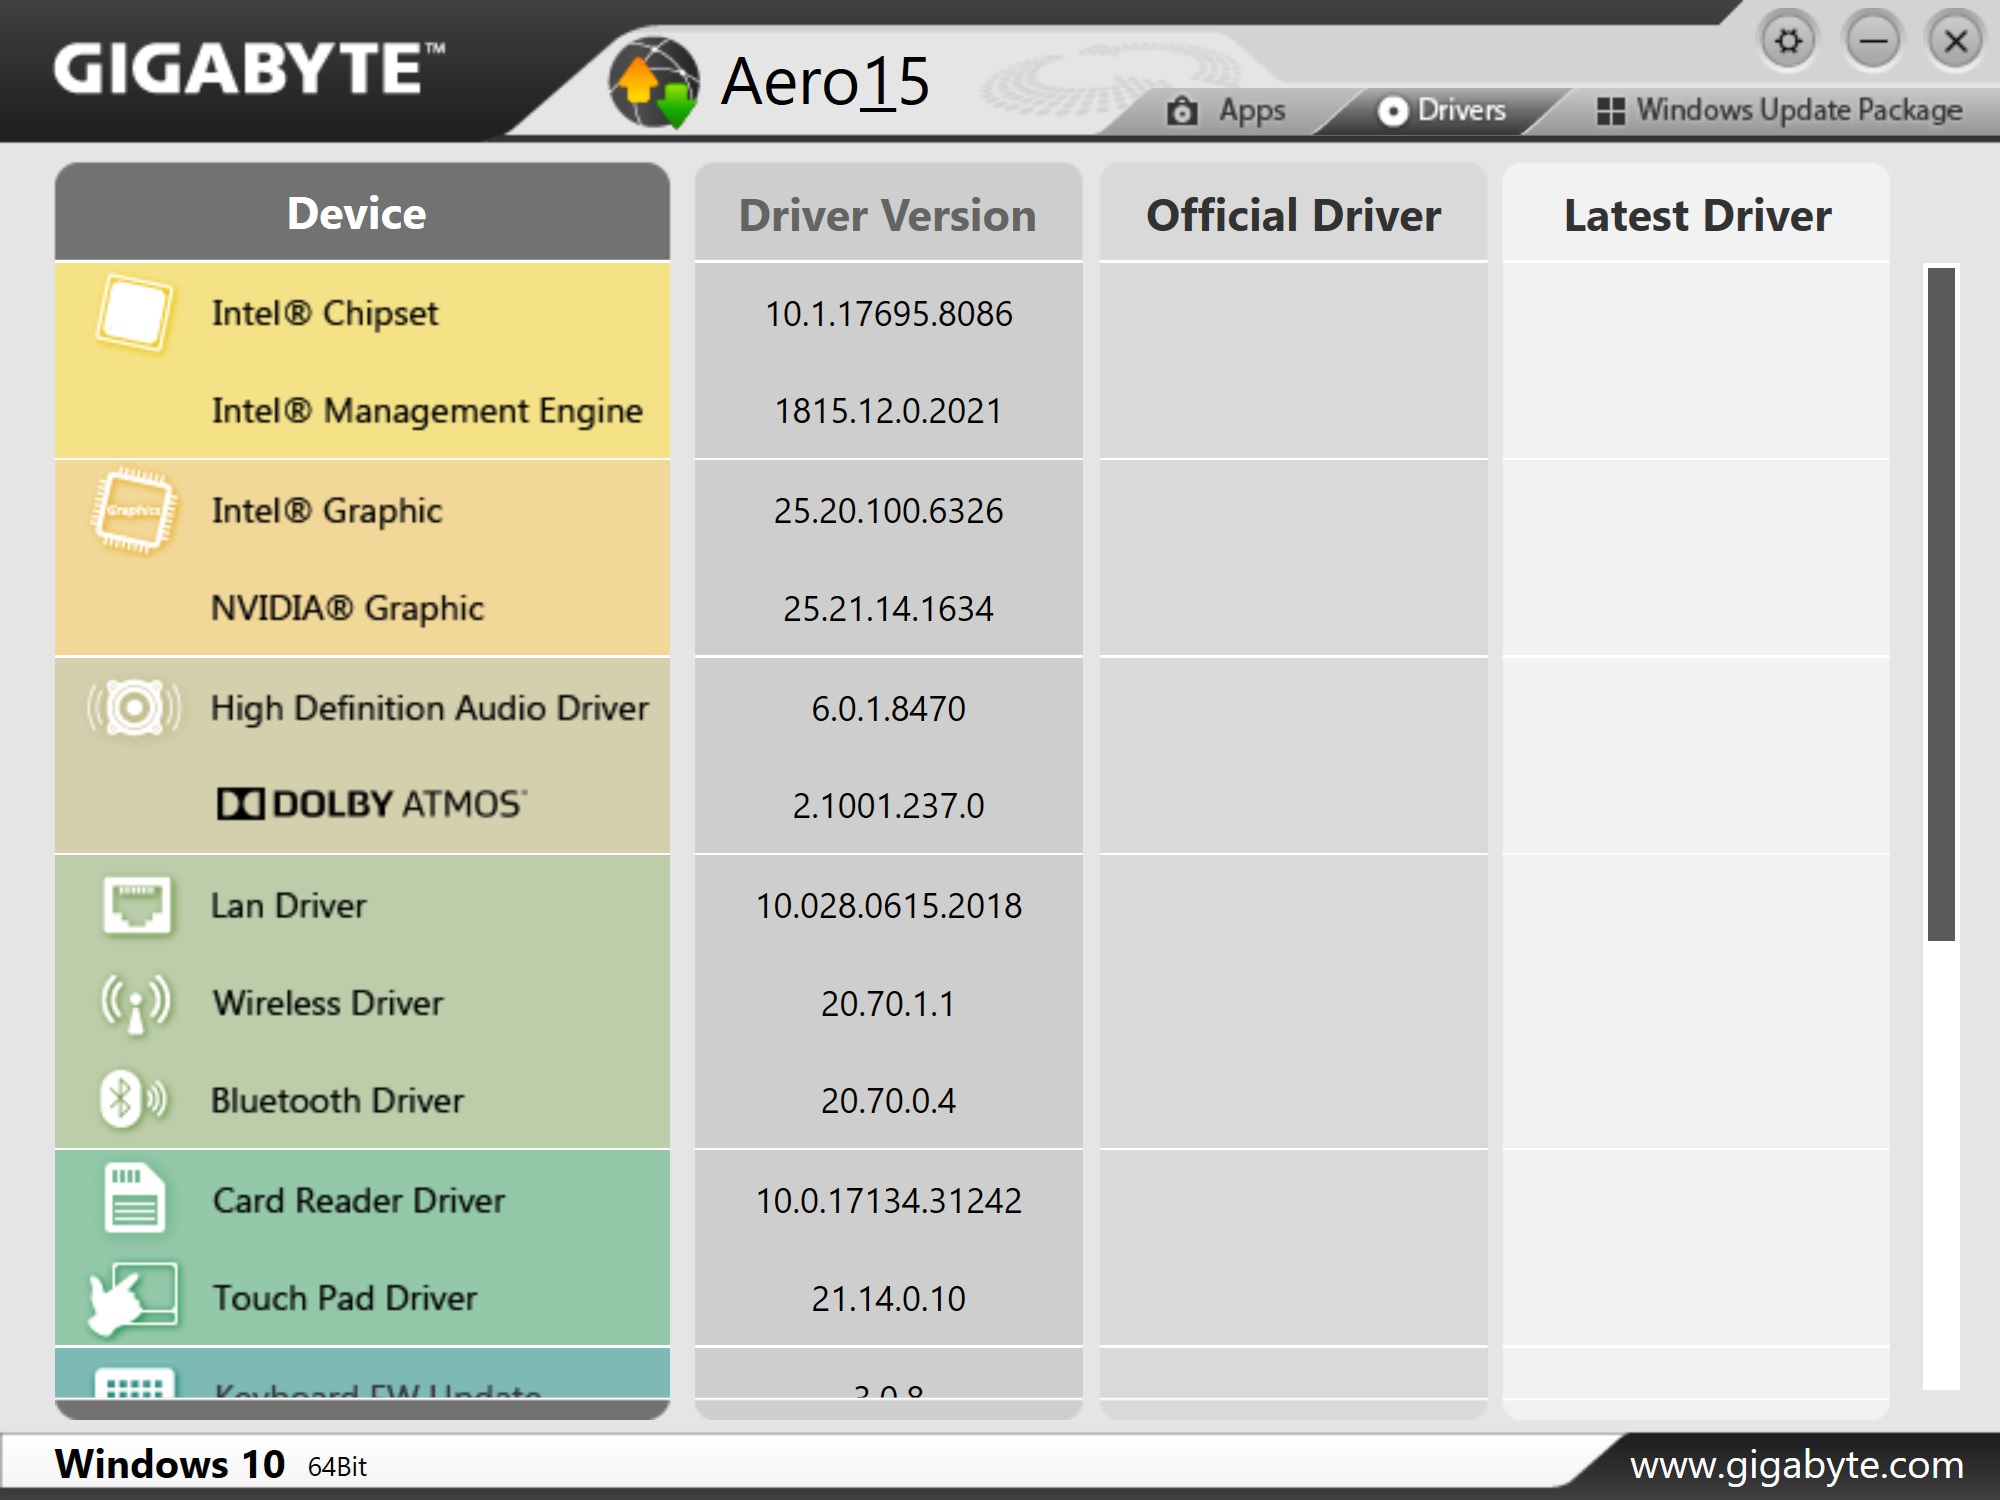The height and width of the screenshot is (1500, 2000).
Task: Click version 1815.12.0.2021
Action: pyautogui.click(x=888, y=411)
